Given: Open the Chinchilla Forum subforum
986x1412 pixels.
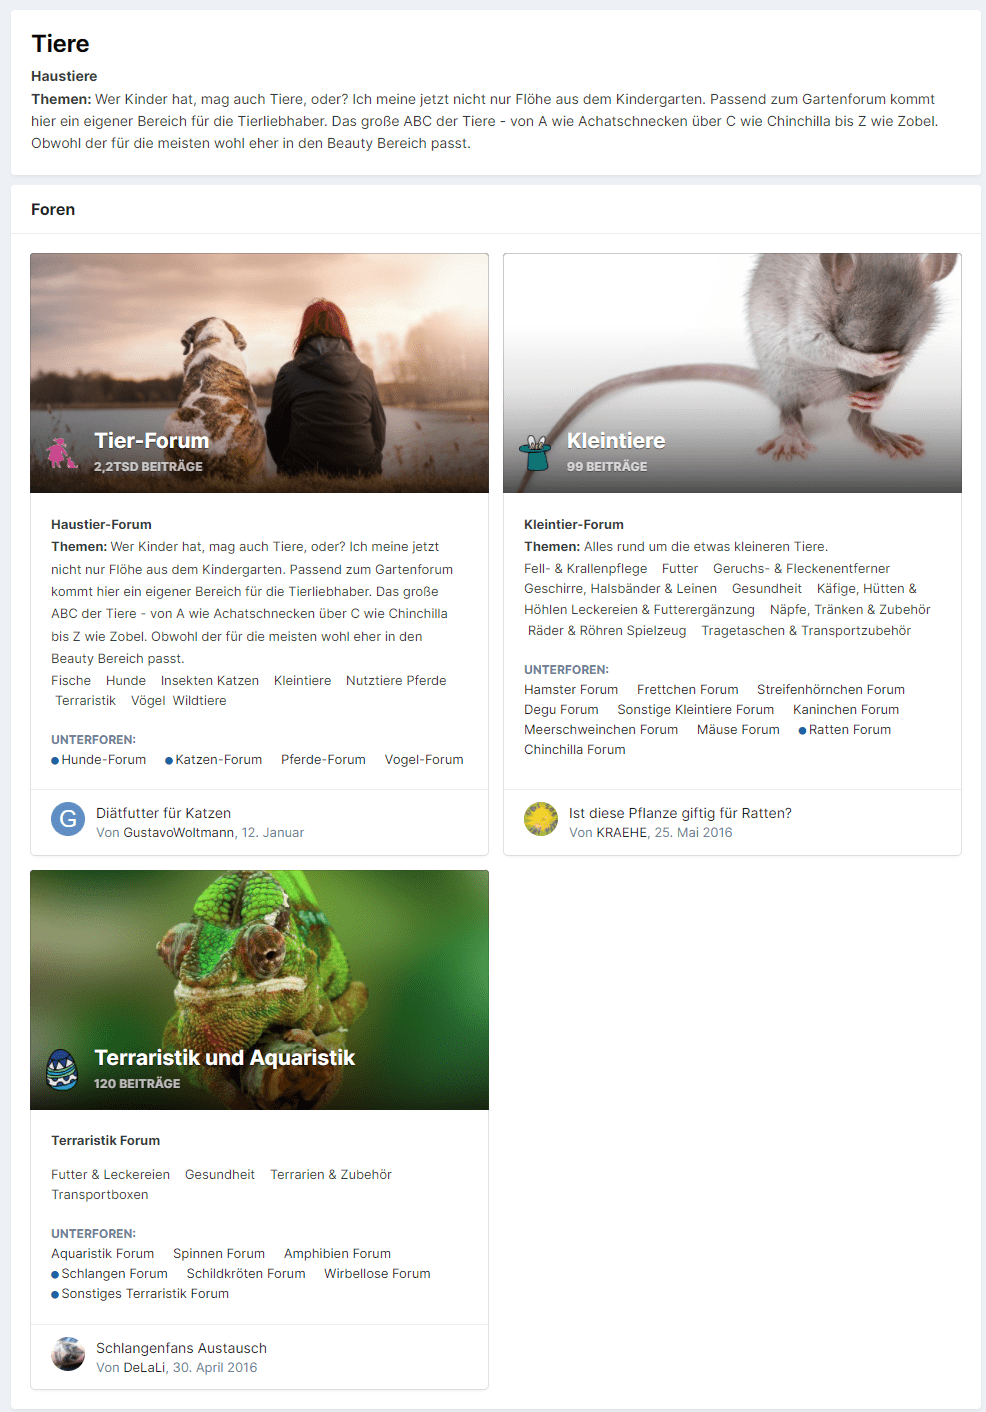Looking at the screenshot, I should (x=575, y=749).
